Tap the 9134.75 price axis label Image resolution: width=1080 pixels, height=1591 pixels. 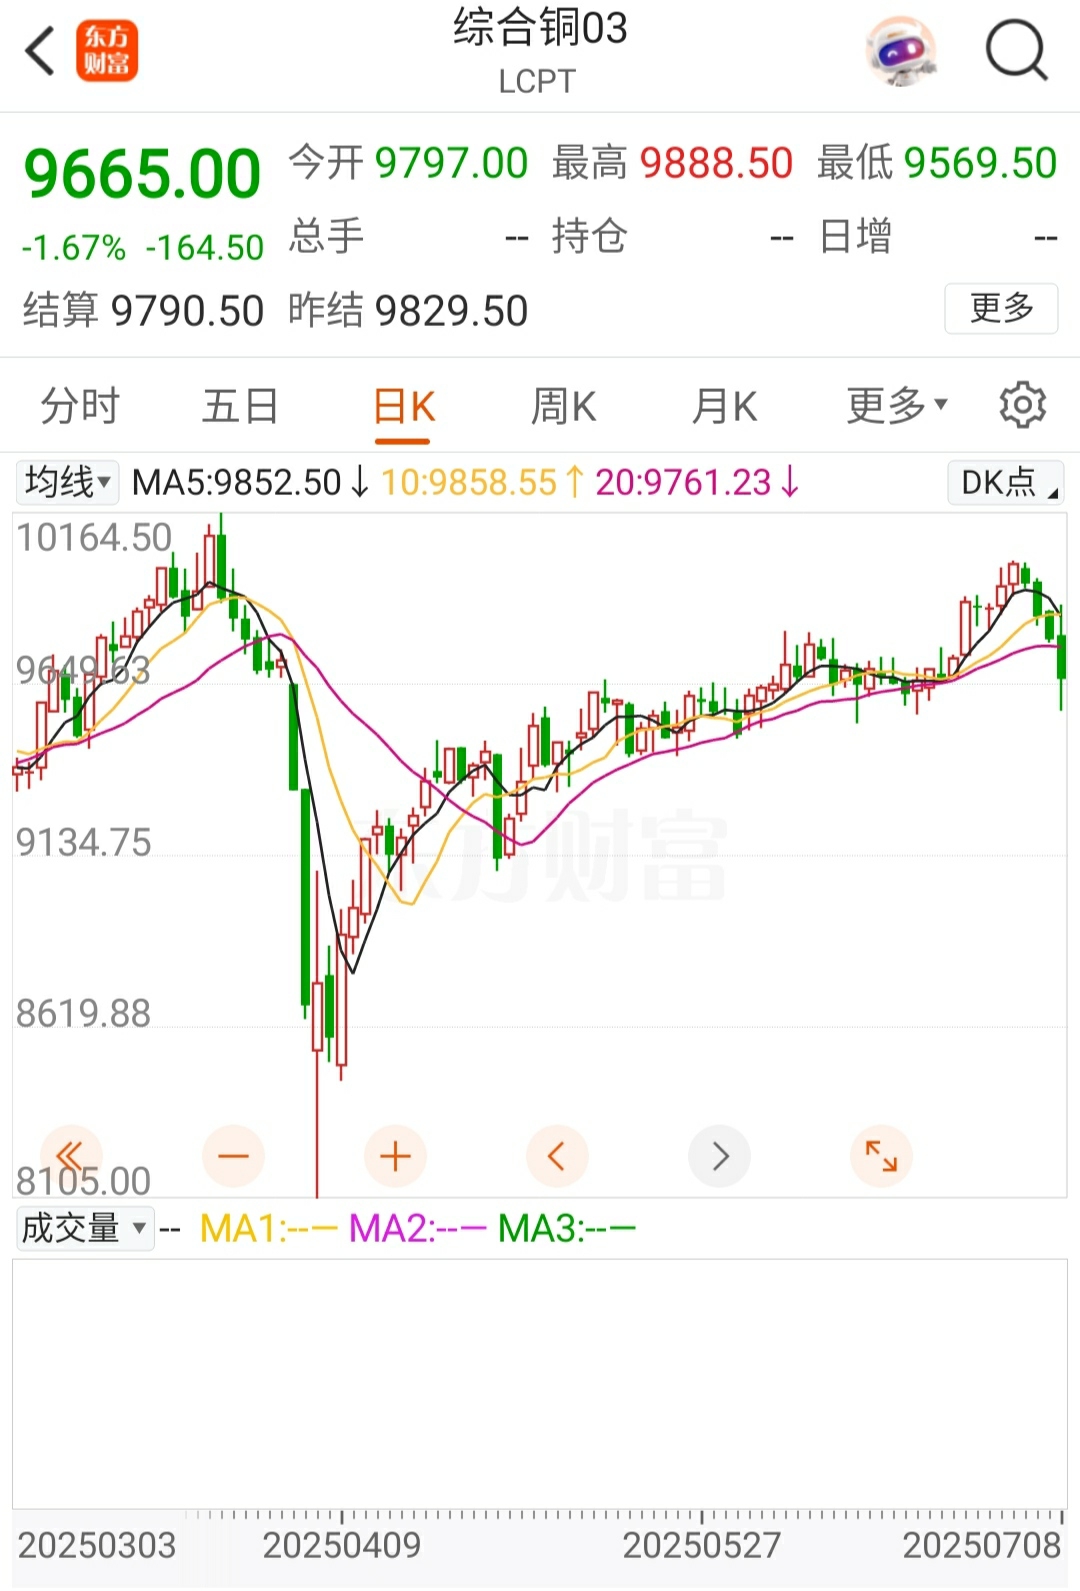(x=84, y=843)
